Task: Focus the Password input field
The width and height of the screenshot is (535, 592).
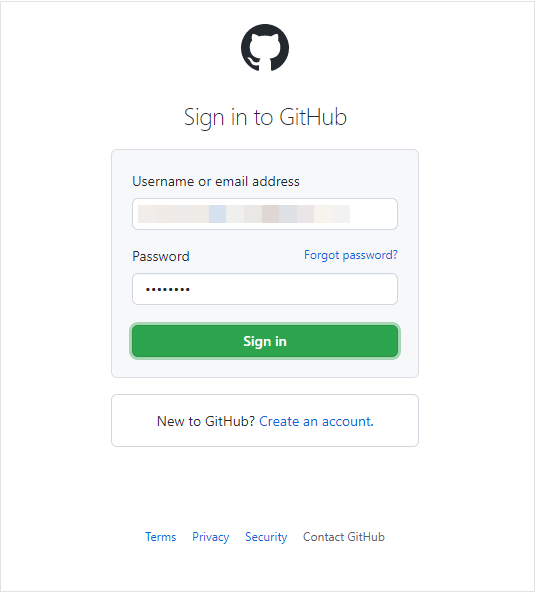Action: [265, 289]
